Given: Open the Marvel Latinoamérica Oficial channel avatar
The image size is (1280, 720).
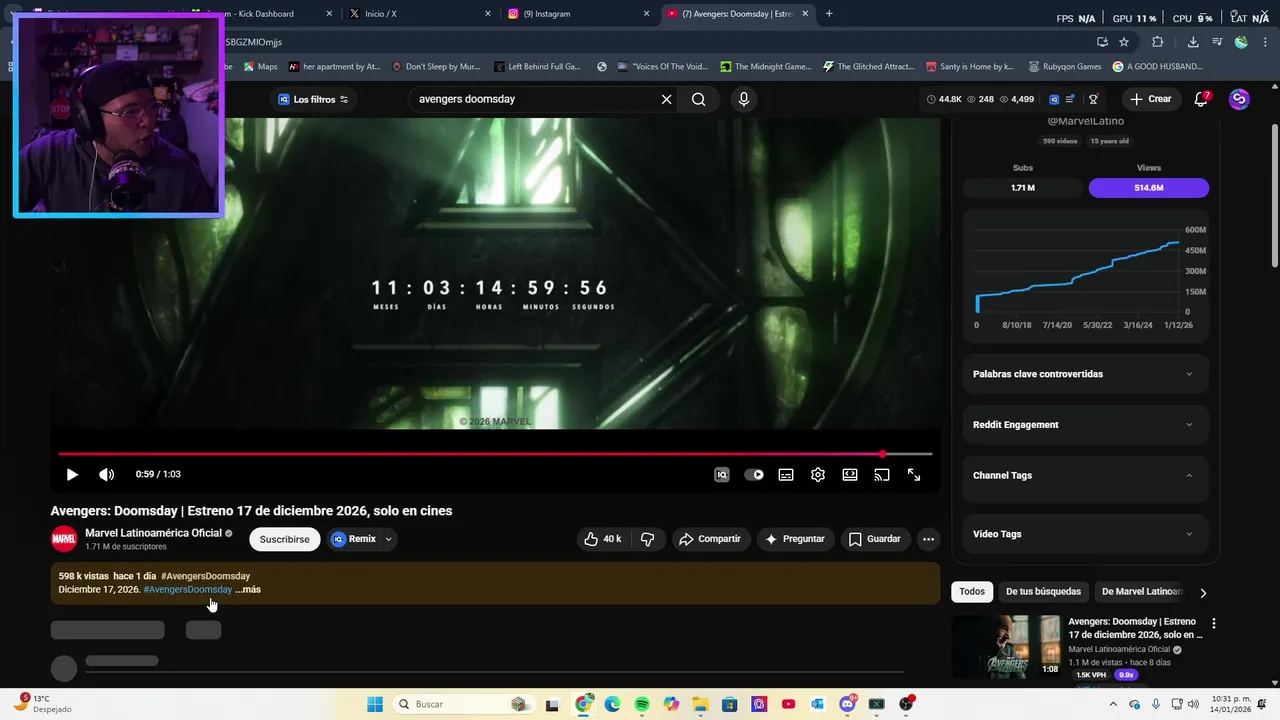Looking at the screenshot, I should [x=64, y=539].
